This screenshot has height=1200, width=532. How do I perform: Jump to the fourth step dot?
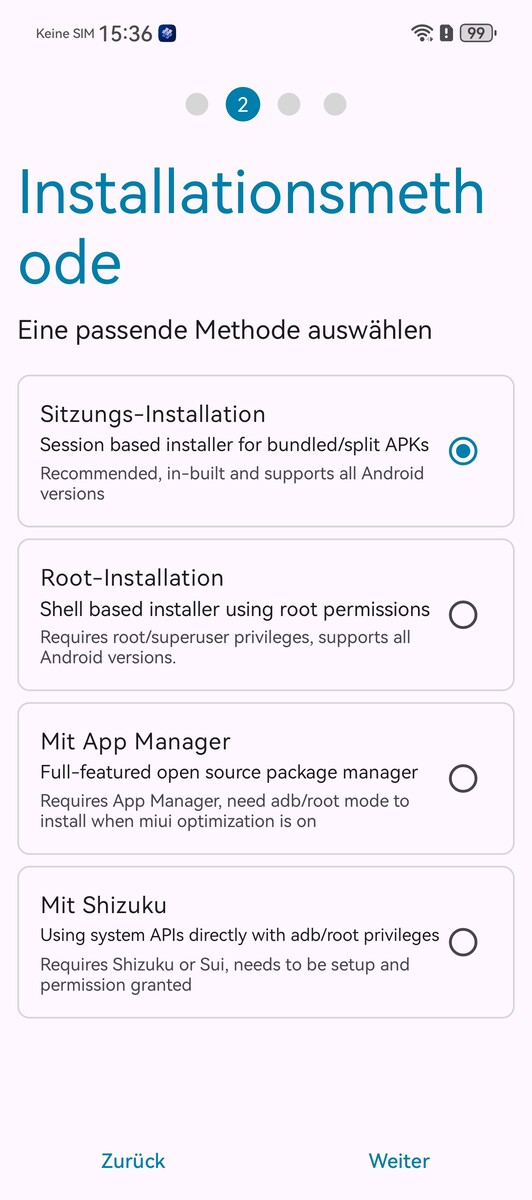click(335, 104)
